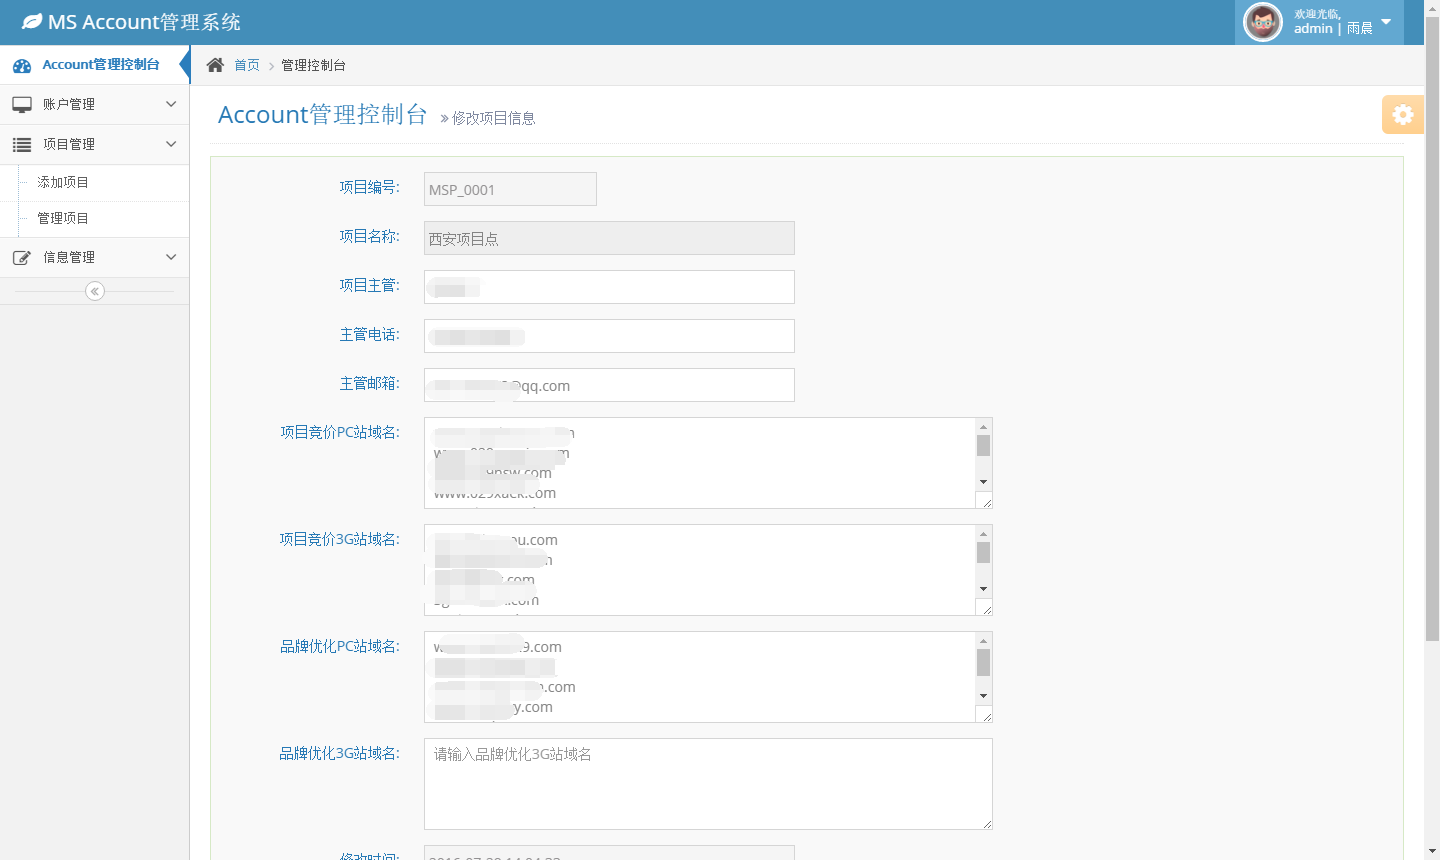Click the leaf logo icon in header
1440x860 pixels.
pyautogui.click(x=32, y=21)
